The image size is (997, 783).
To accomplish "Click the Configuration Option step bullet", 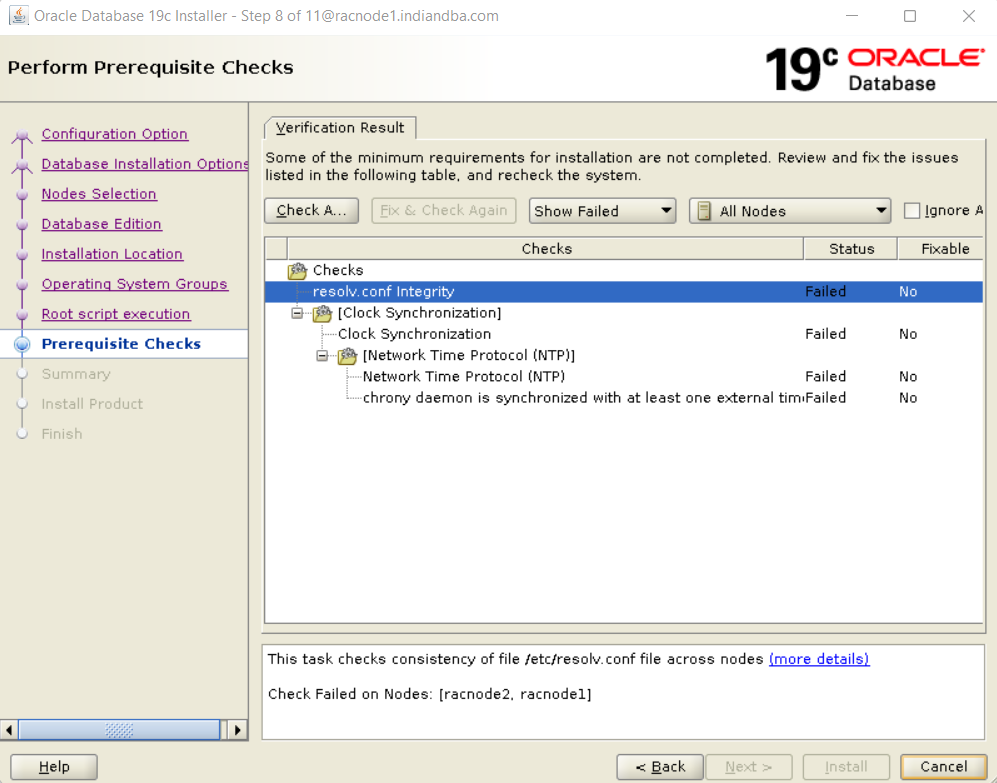I will tap(22, 135).
